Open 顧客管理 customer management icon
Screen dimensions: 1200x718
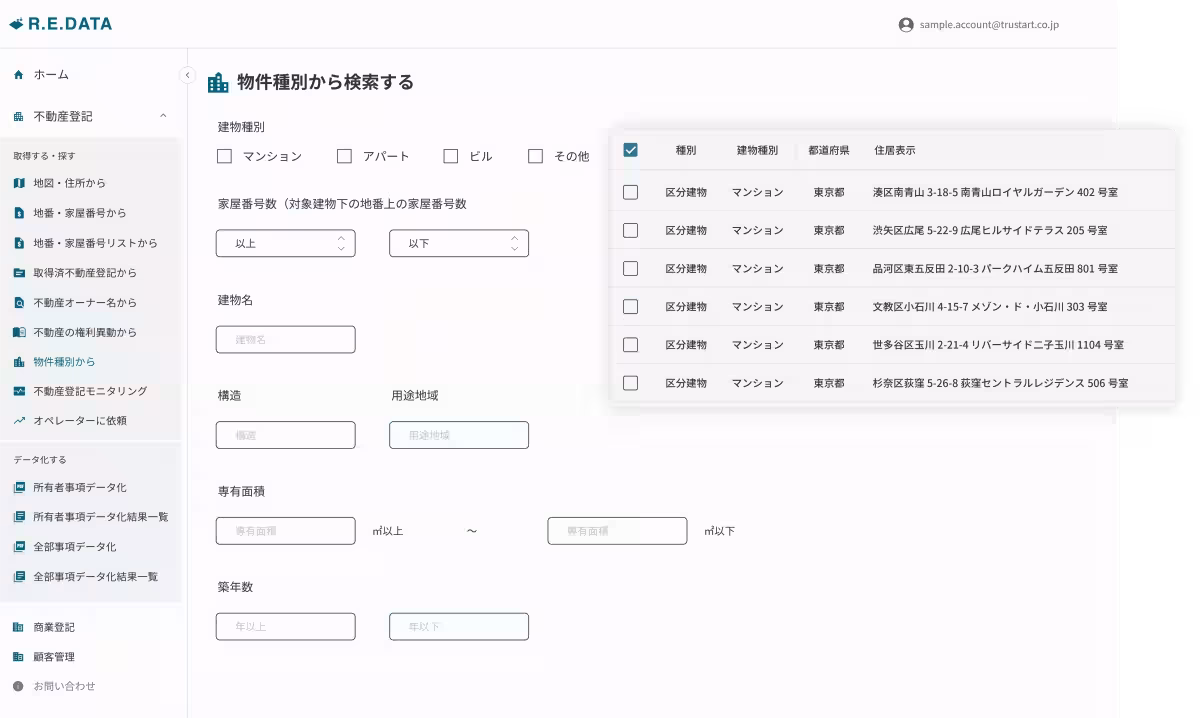17,657
